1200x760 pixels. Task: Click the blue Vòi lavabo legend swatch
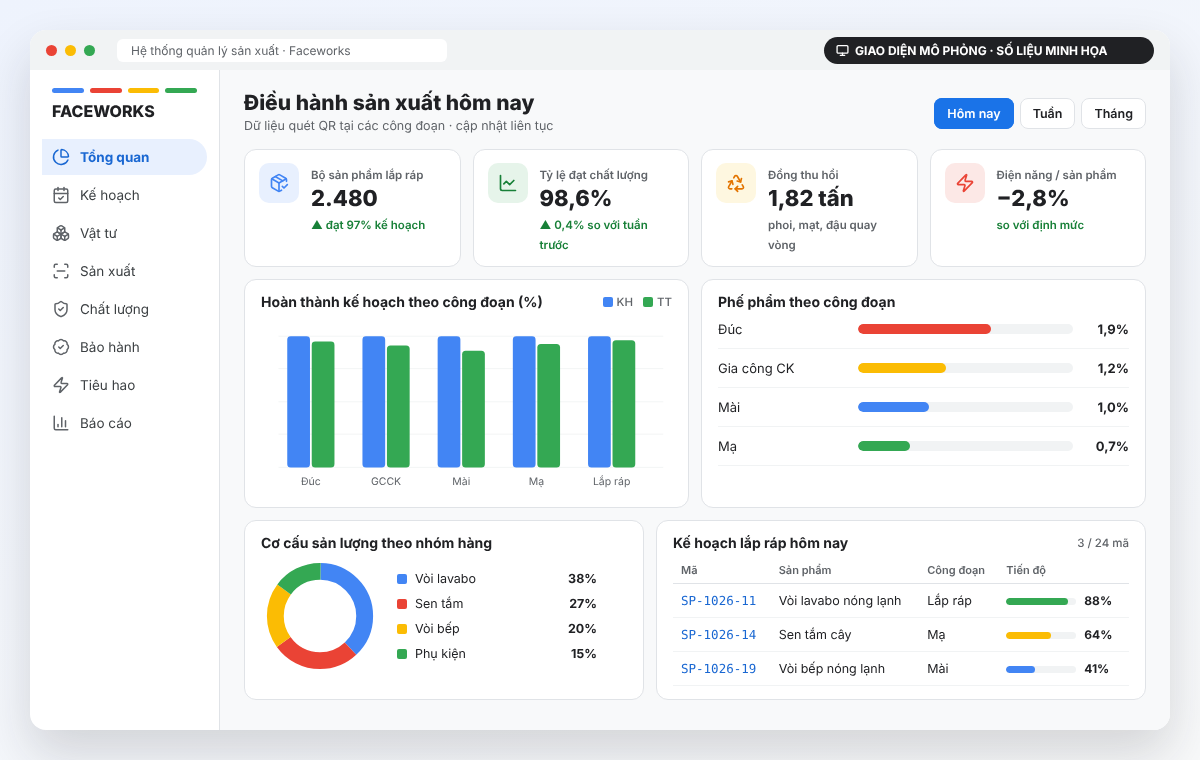point(402,579)
